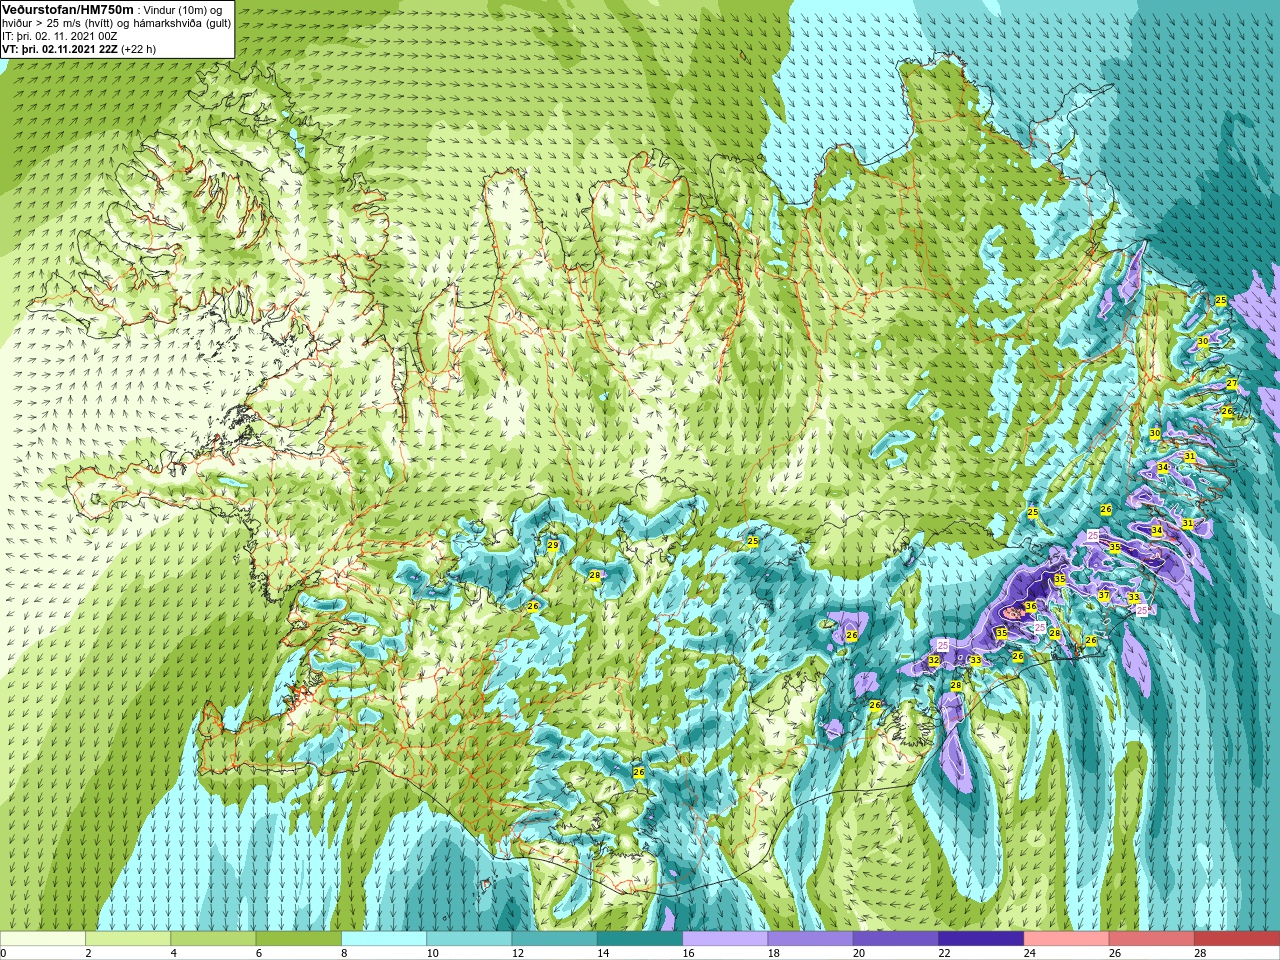
Task: Click legend tick label 16
Action: pyautogui.click(x=688, y=953)
